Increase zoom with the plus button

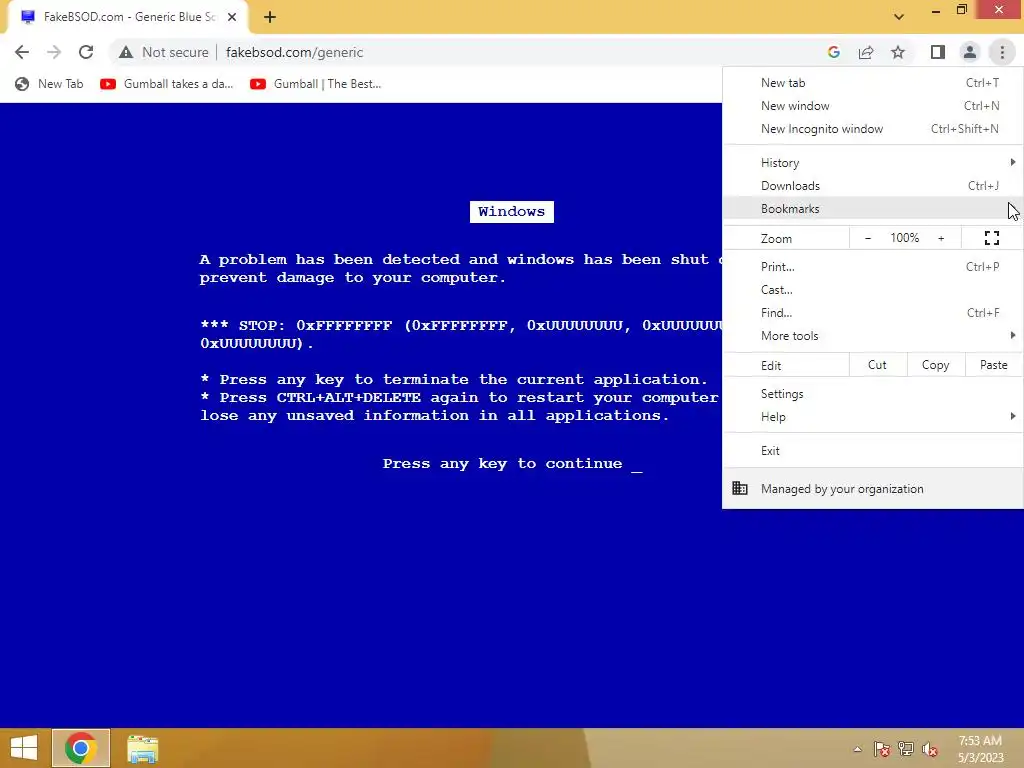click(x=941, y=238)
